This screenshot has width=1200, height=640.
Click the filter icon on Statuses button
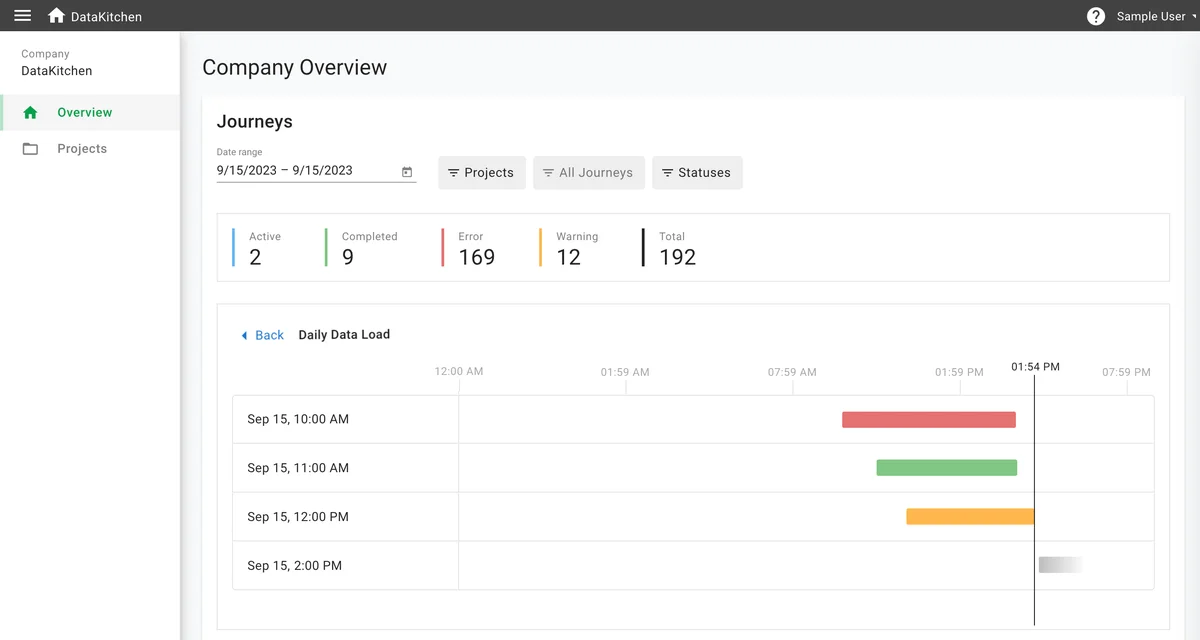tap(666, 172)
